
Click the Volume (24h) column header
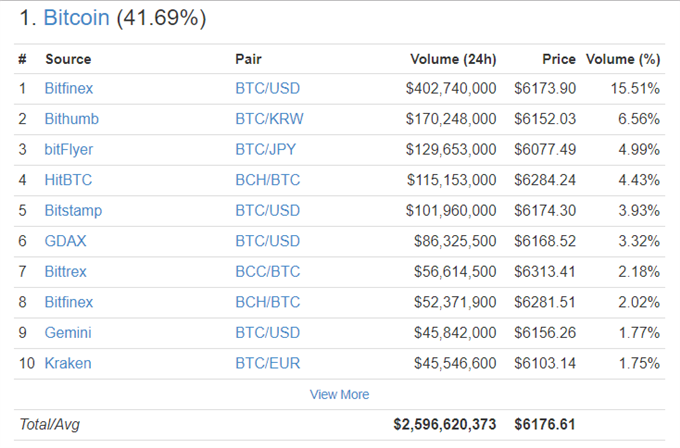coord(453,59)
